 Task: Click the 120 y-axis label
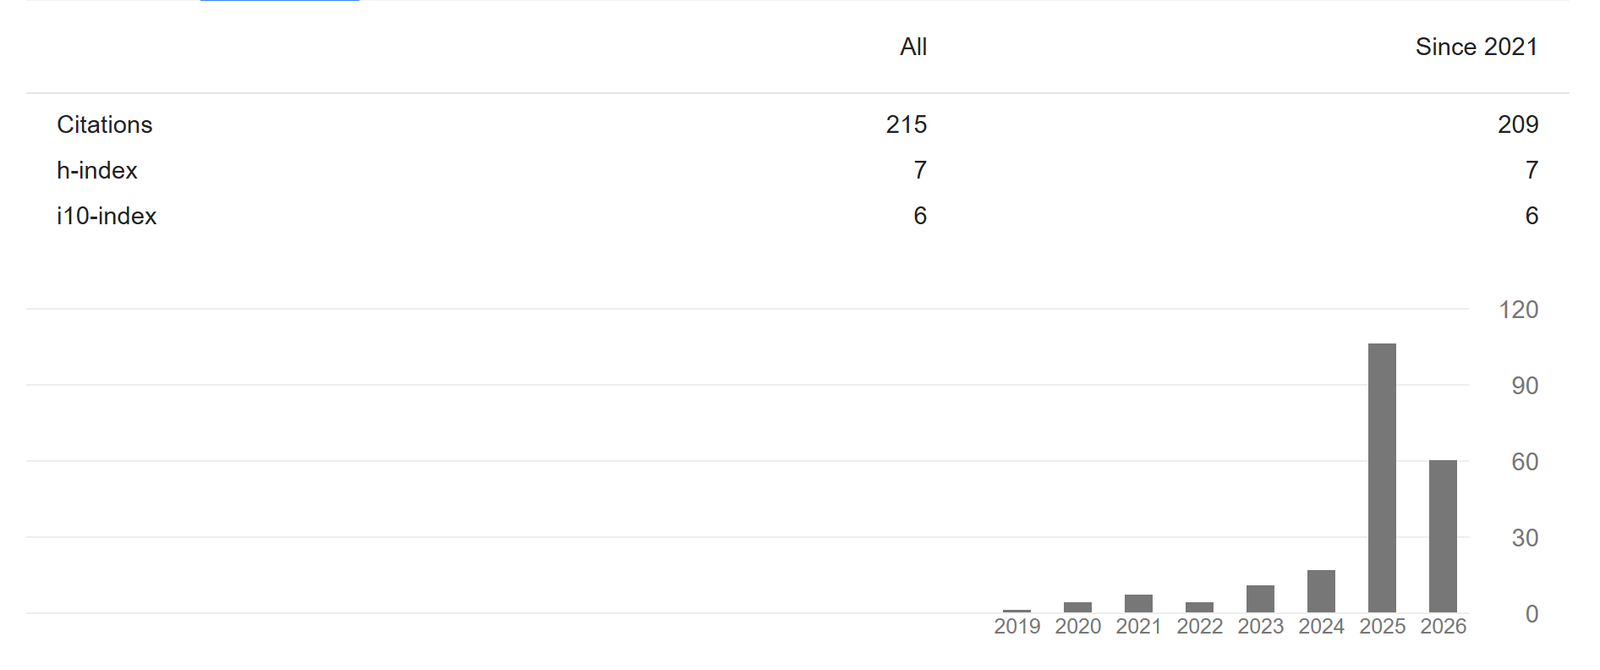point(1518,310)
